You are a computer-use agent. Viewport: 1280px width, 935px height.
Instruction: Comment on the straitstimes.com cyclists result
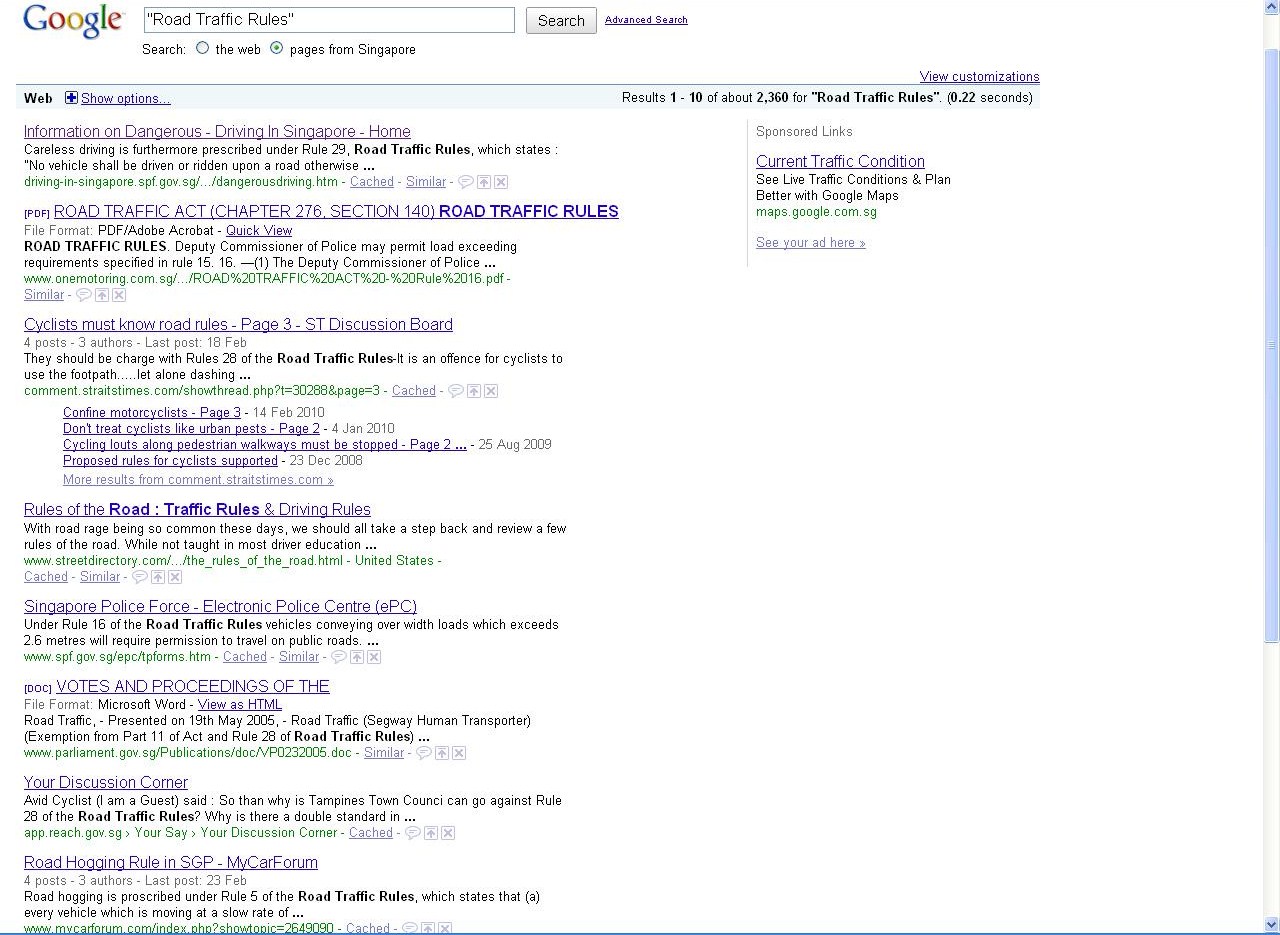(456, 391)
